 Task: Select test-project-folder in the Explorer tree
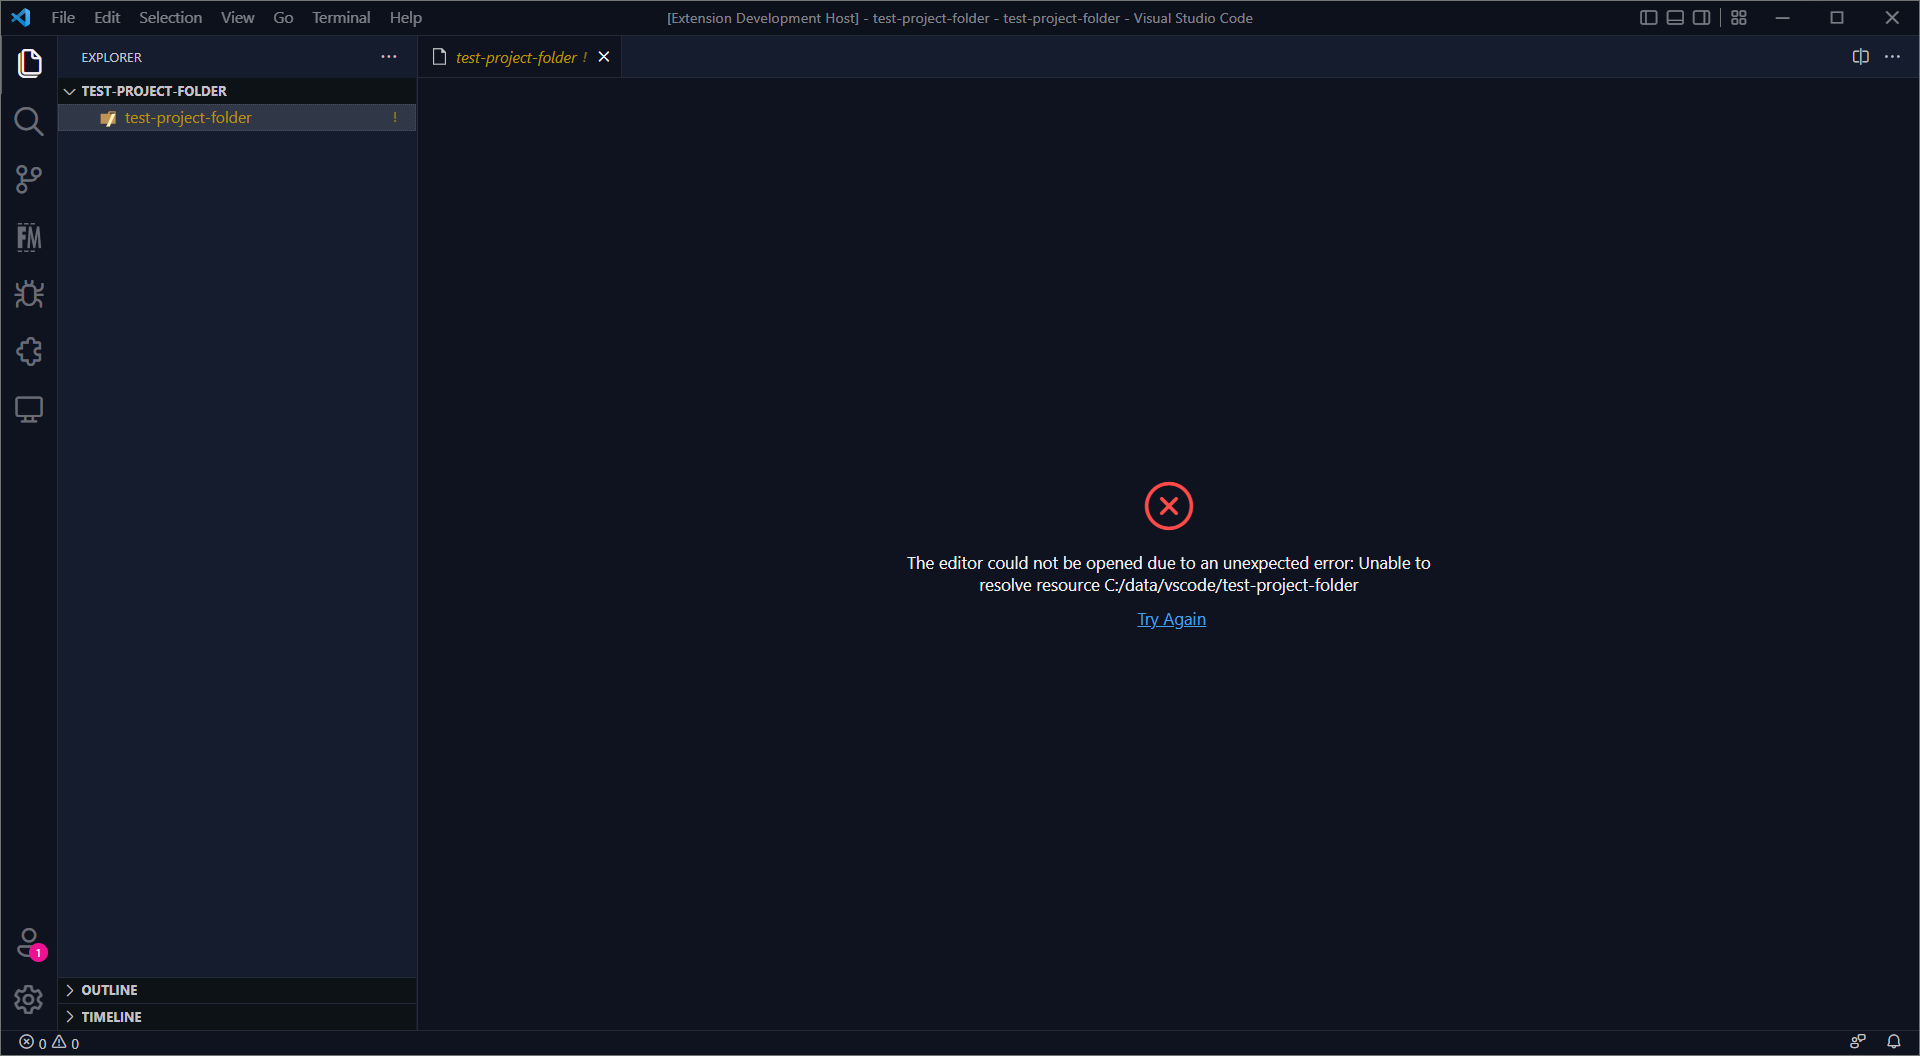(x=188, y=118)
